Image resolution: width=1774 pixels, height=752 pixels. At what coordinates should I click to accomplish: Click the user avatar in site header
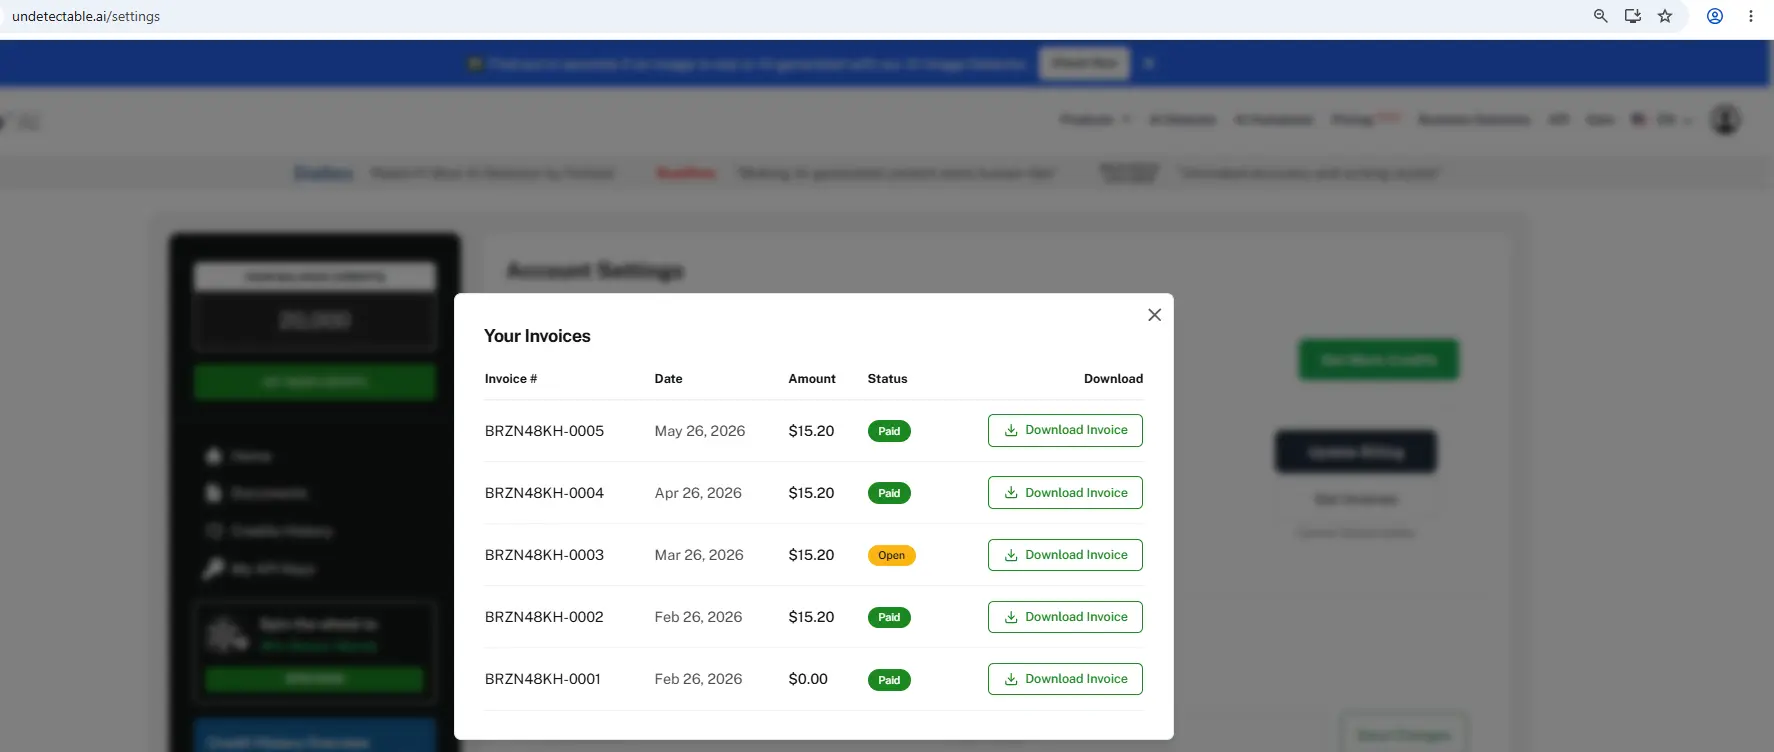pos(1725,120)
